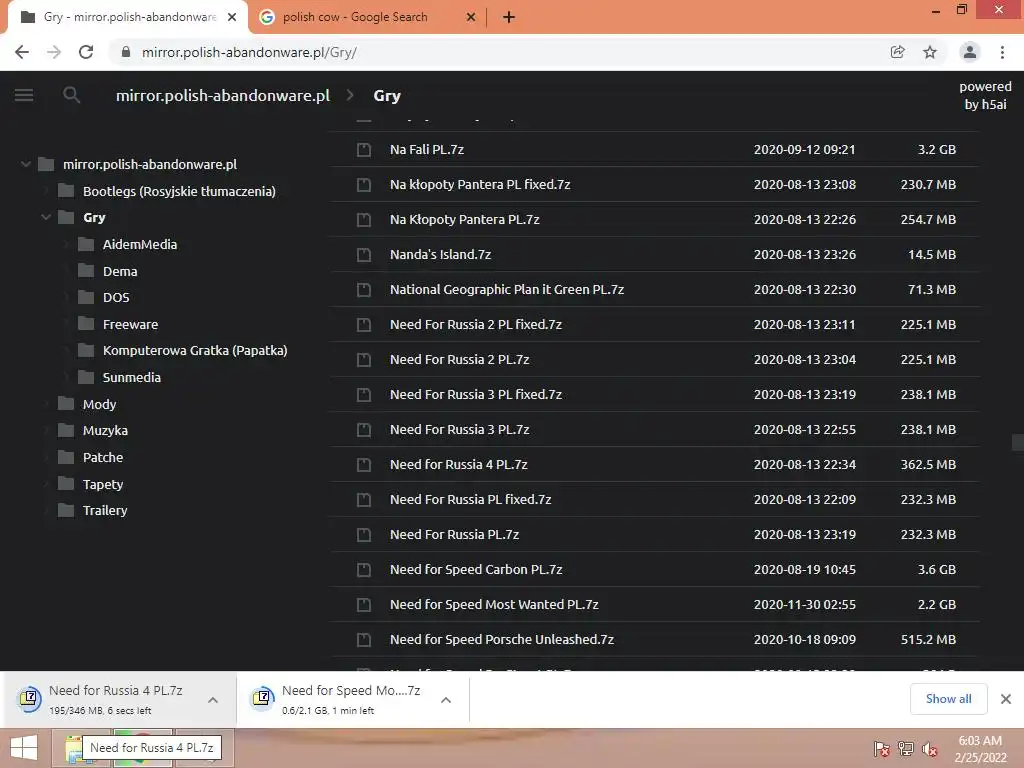1024x768 pixels.
Task: Click the address bar URL field
Action: [x=496, y=52]
